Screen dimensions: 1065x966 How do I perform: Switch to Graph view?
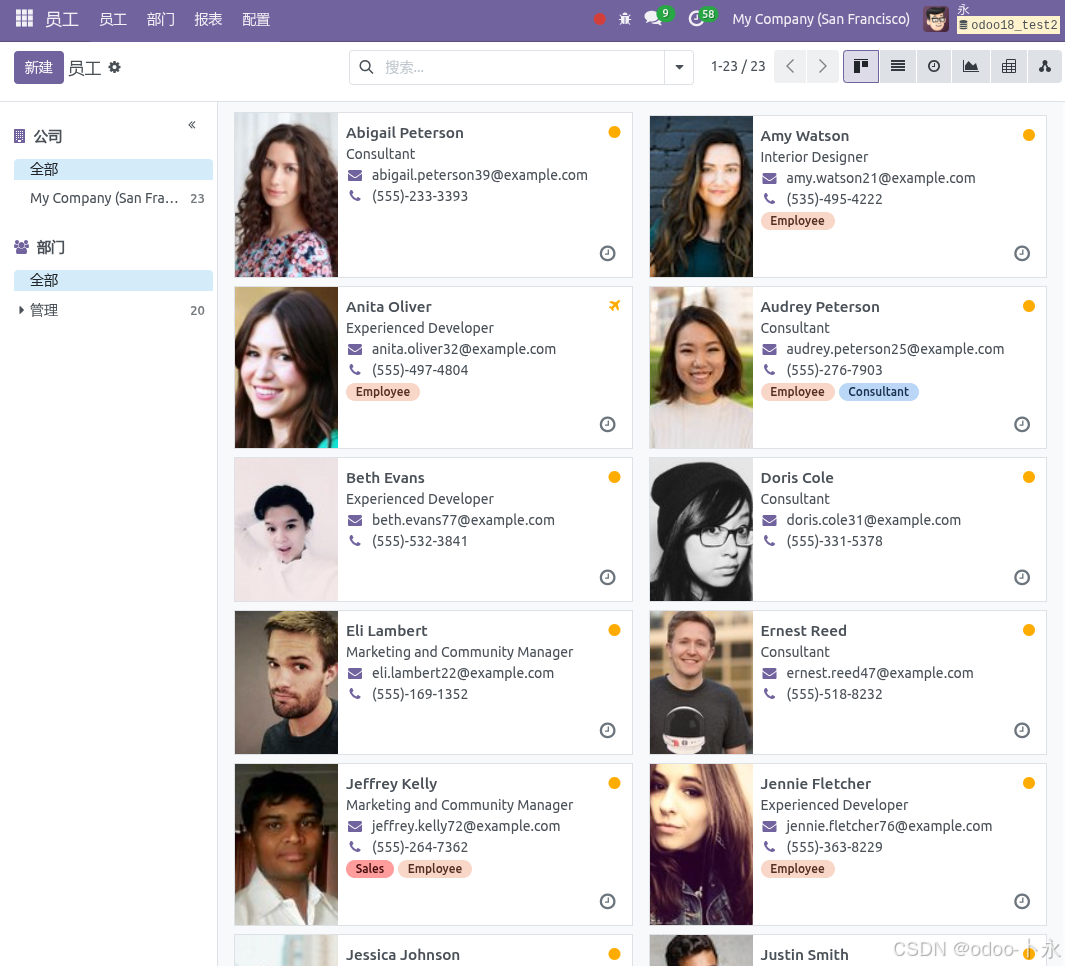click(x=971, y=67)
